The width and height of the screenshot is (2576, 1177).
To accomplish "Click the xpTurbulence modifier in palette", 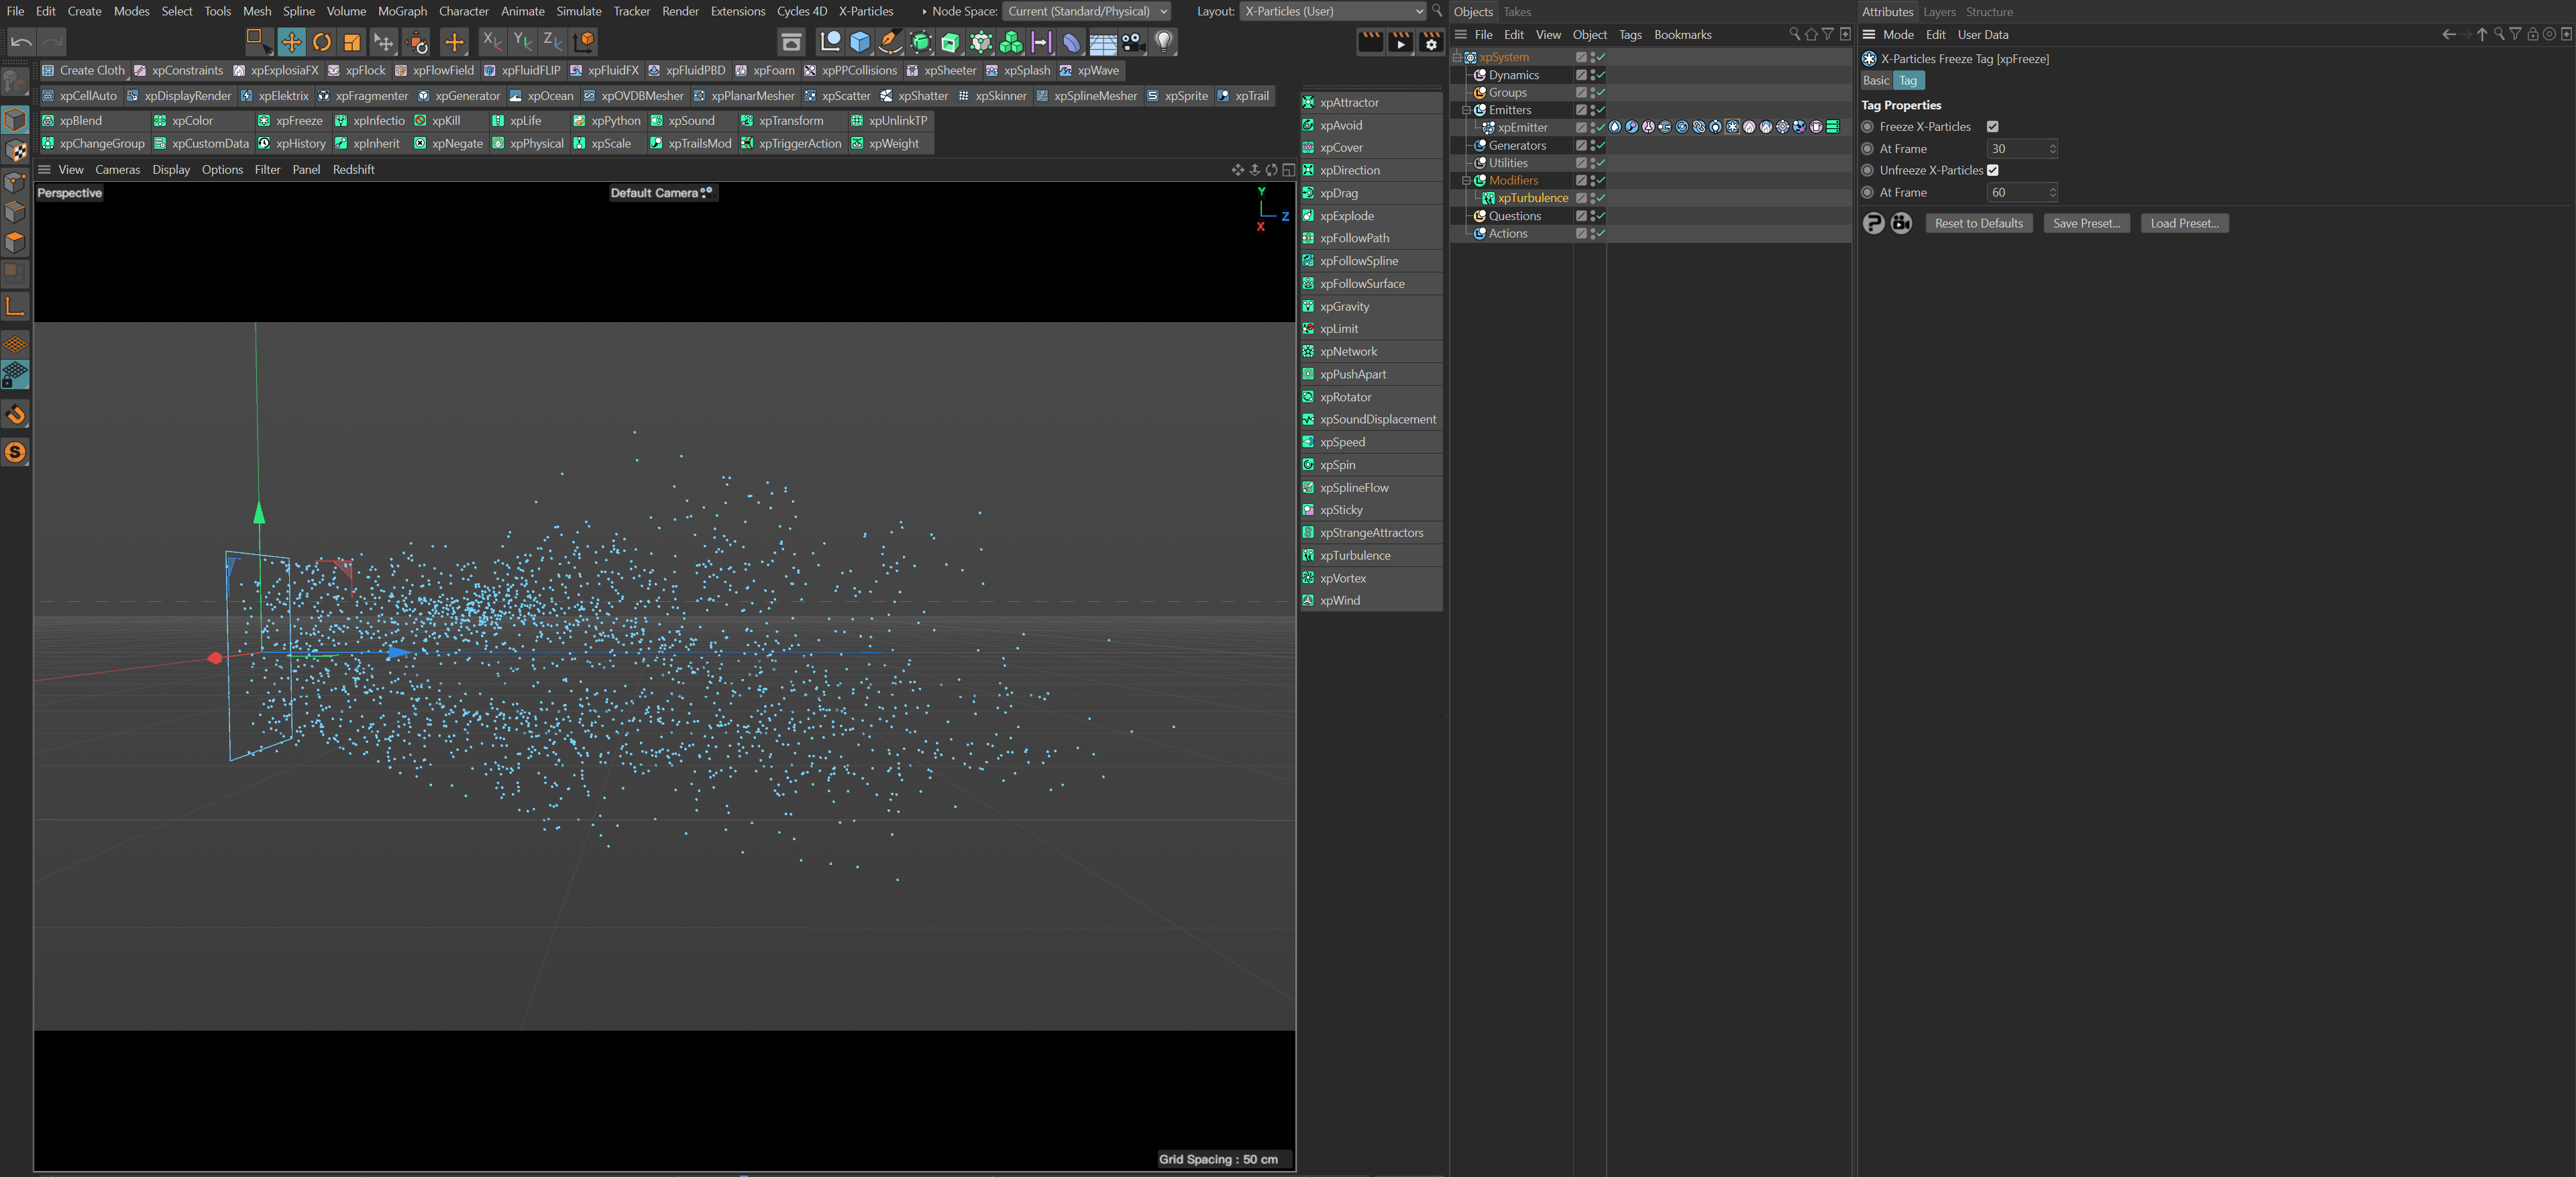I will (x=1371, y=556).
